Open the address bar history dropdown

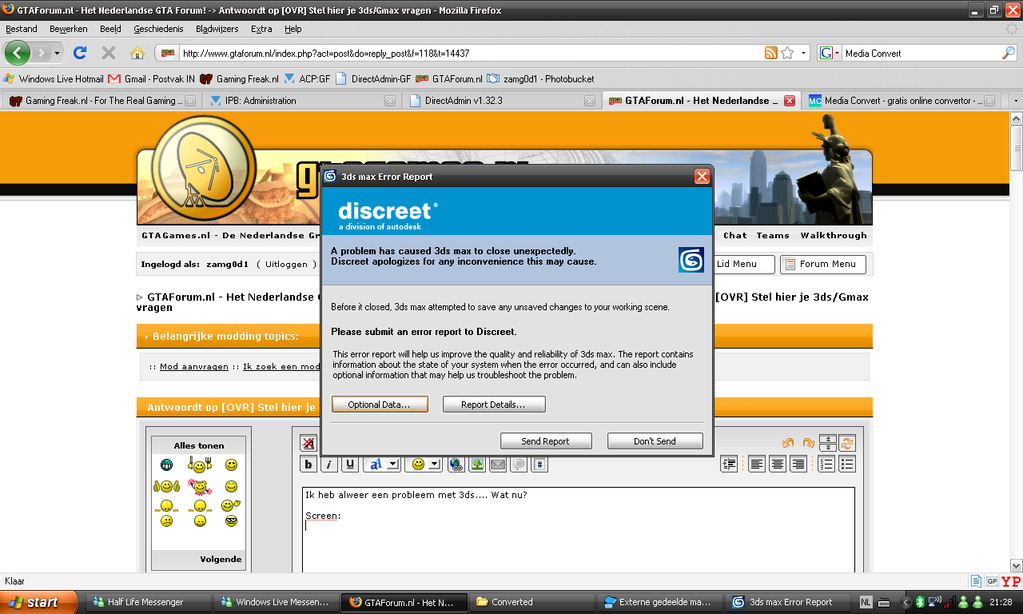pyautogui.click(x=803, y=53)
